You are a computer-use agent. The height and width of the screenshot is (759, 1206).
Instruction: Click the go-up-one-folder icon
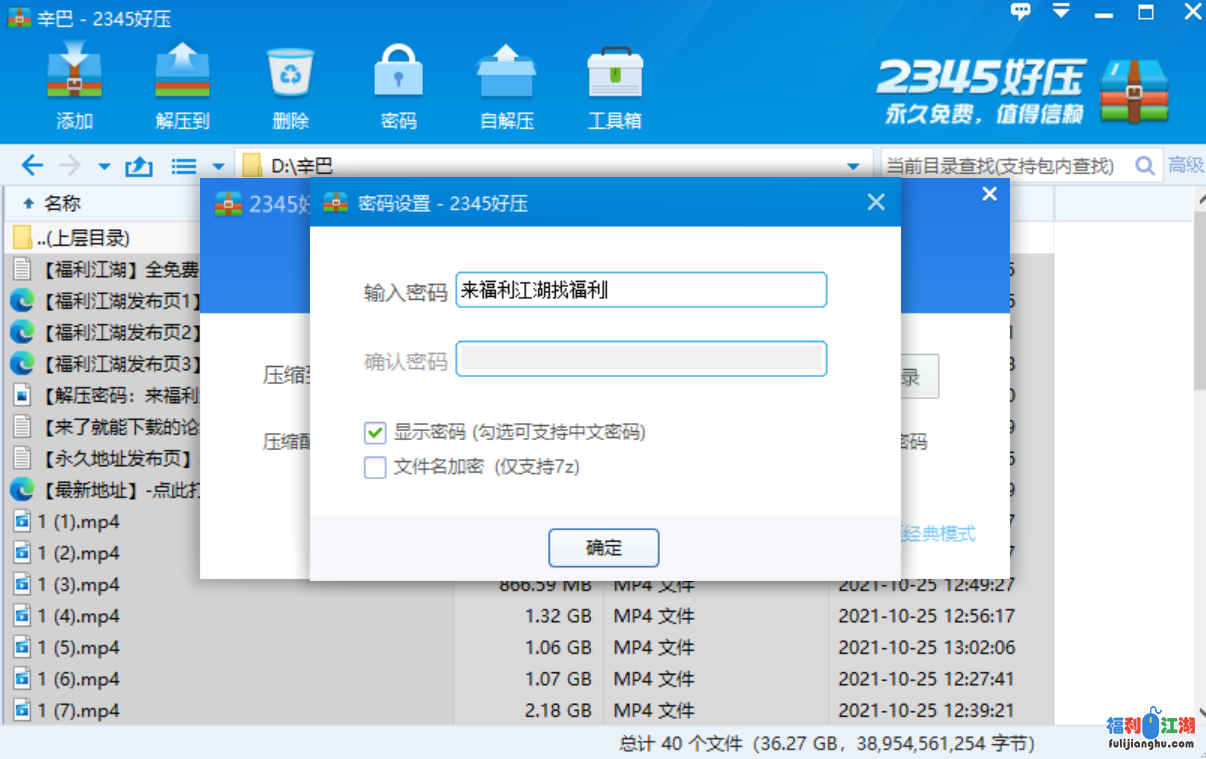click(x=138, y=166)
